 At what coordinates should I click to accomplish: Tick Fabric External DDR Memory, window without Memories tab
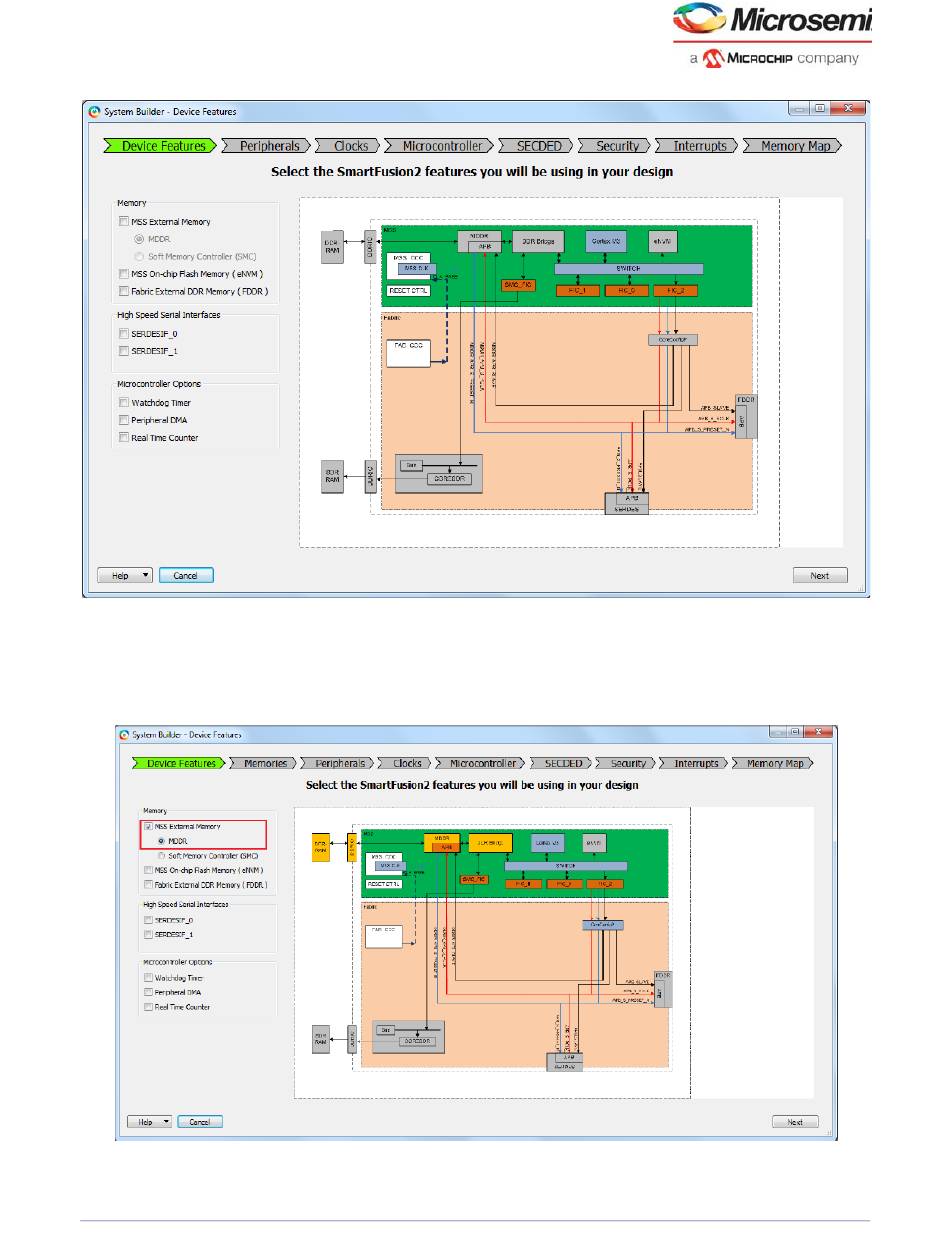pyautogui.click(x=123, y=291)
